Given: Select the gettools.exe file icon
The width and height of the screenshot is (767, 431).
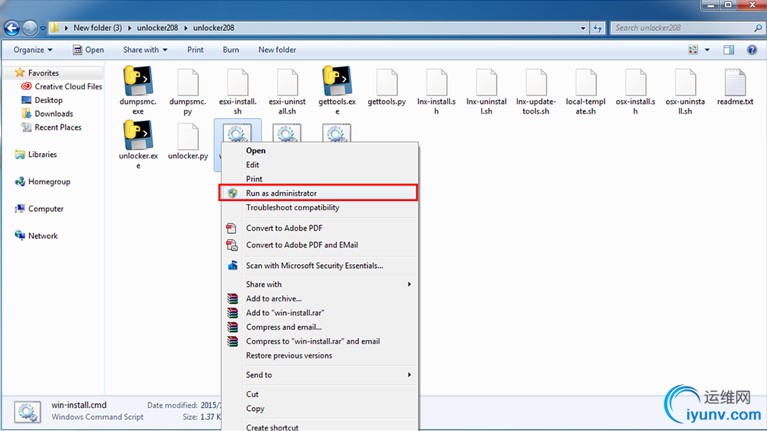Looking at the screenshot, I should (x=337, y=81).
